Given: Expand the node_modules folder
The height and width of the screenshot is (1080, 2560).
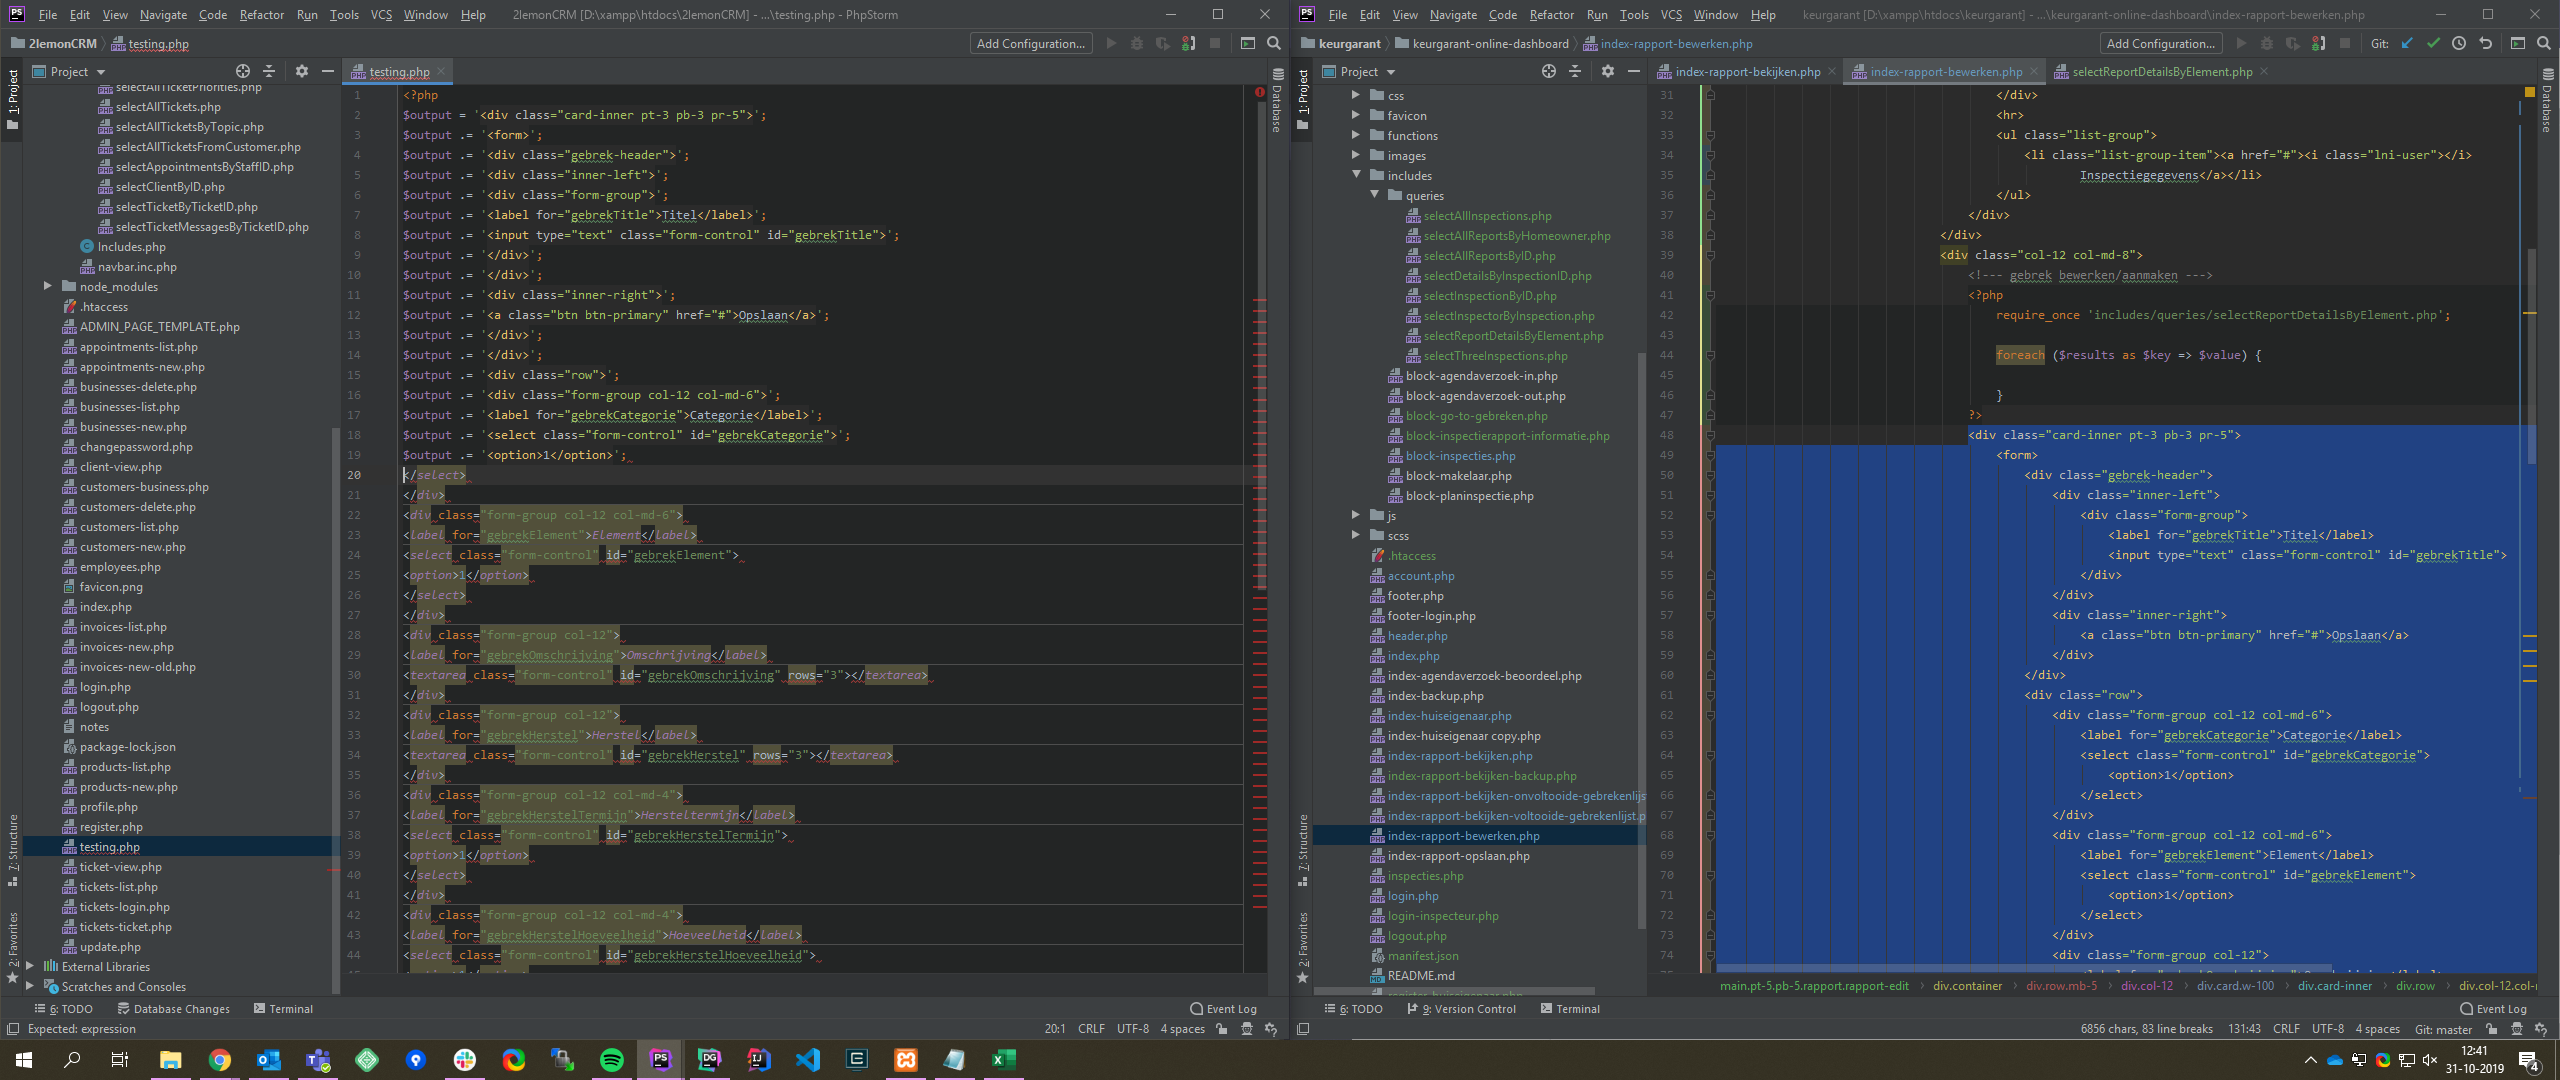Looking at the screenshot, I should click(x=47, y=287).
